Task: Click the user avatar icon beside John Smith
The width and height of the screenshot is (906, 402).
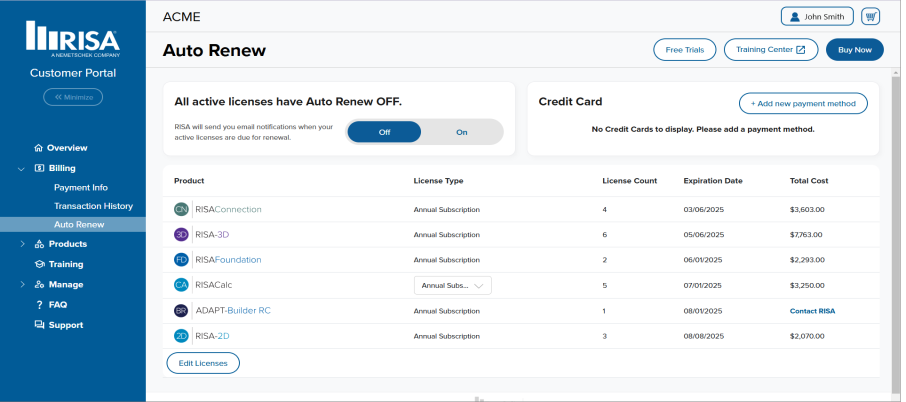Action: pyautogui.click(x=795, y=17)
